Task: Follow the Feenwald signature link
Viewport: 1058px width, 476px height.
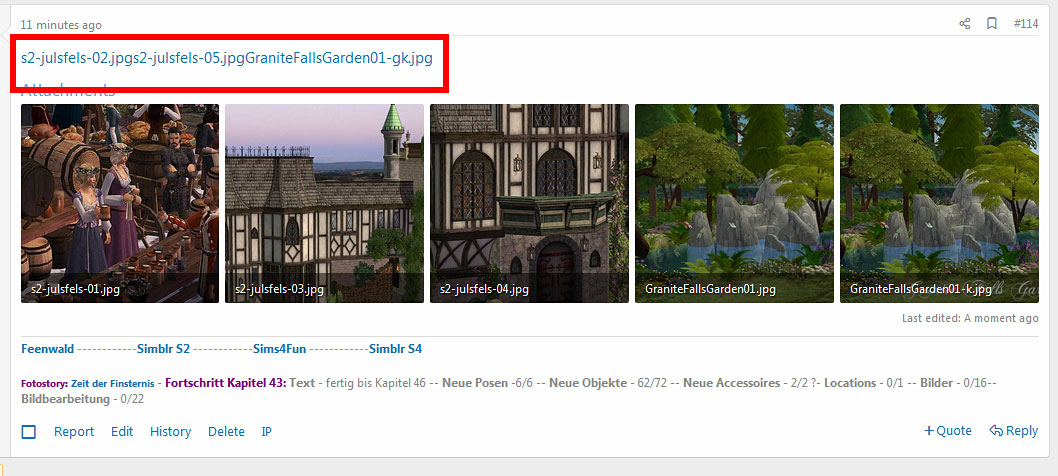Action: pos(48,349)
